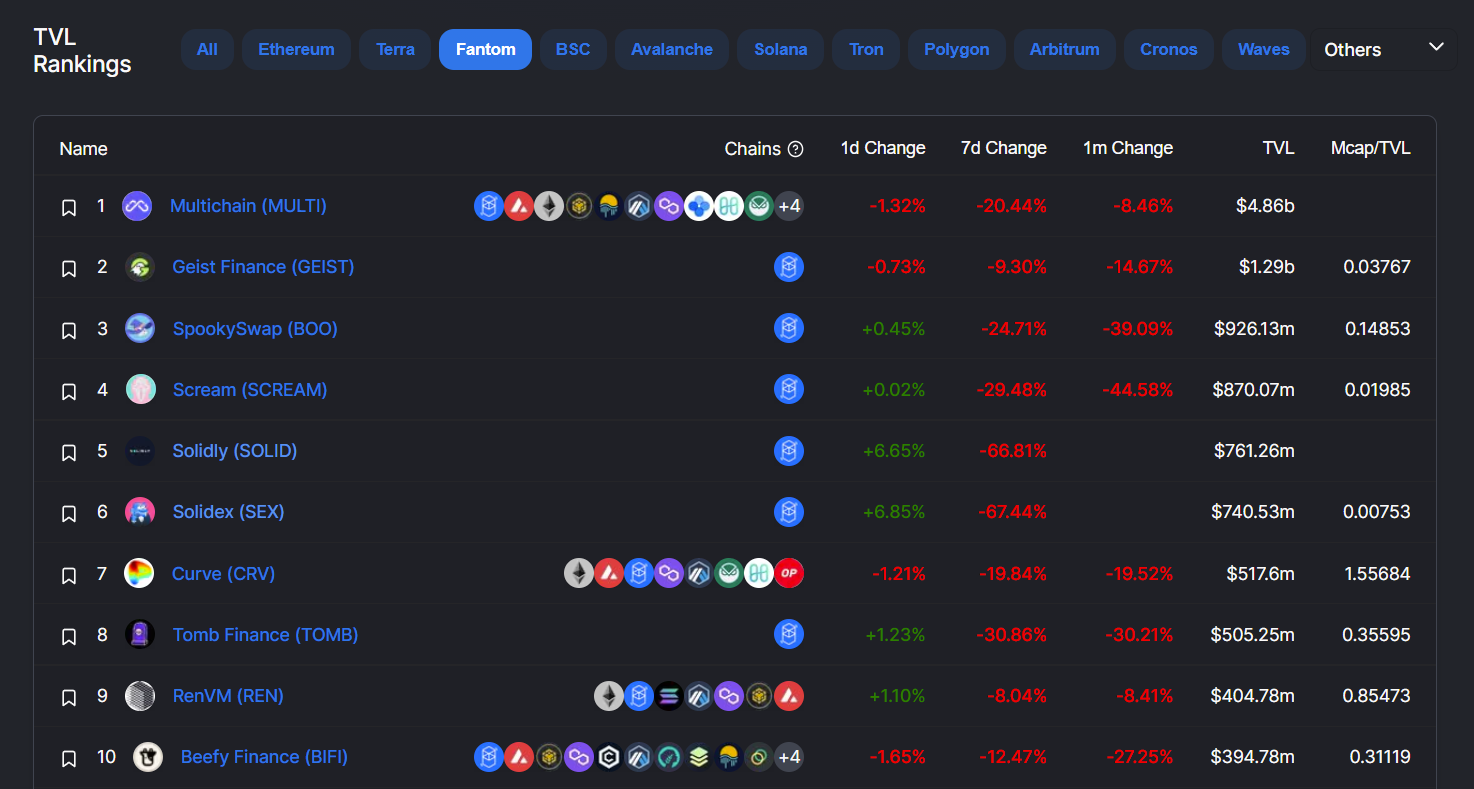The width and height of the screenshot is (1474, 789).
Task: Switch to the Solana tab
Action: coord(781,49)
